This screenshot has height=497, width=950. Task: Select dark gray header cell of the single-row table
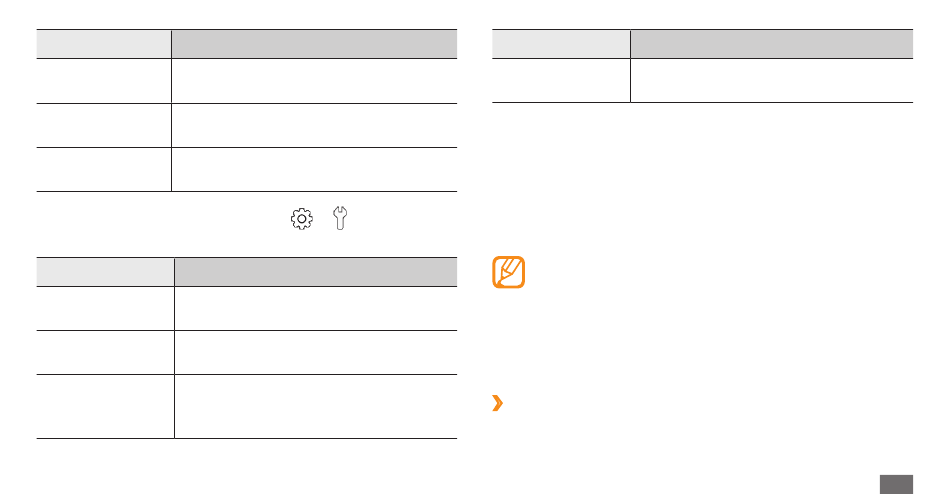pos(772,44)
